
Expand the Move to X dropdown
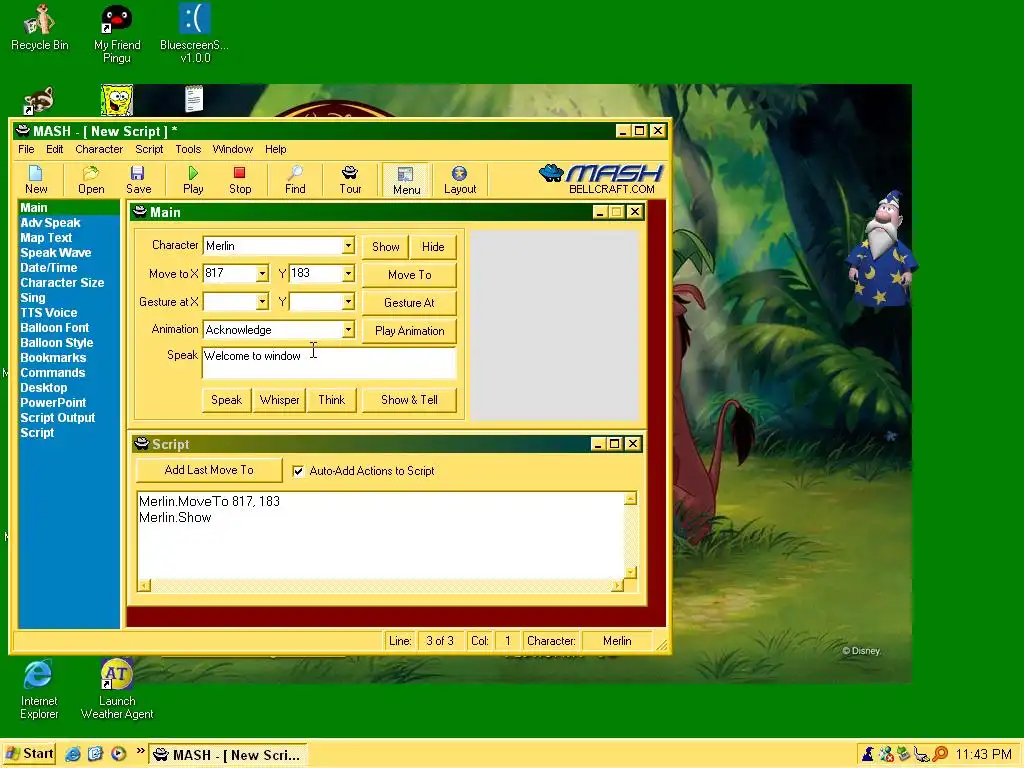[262, 274]
